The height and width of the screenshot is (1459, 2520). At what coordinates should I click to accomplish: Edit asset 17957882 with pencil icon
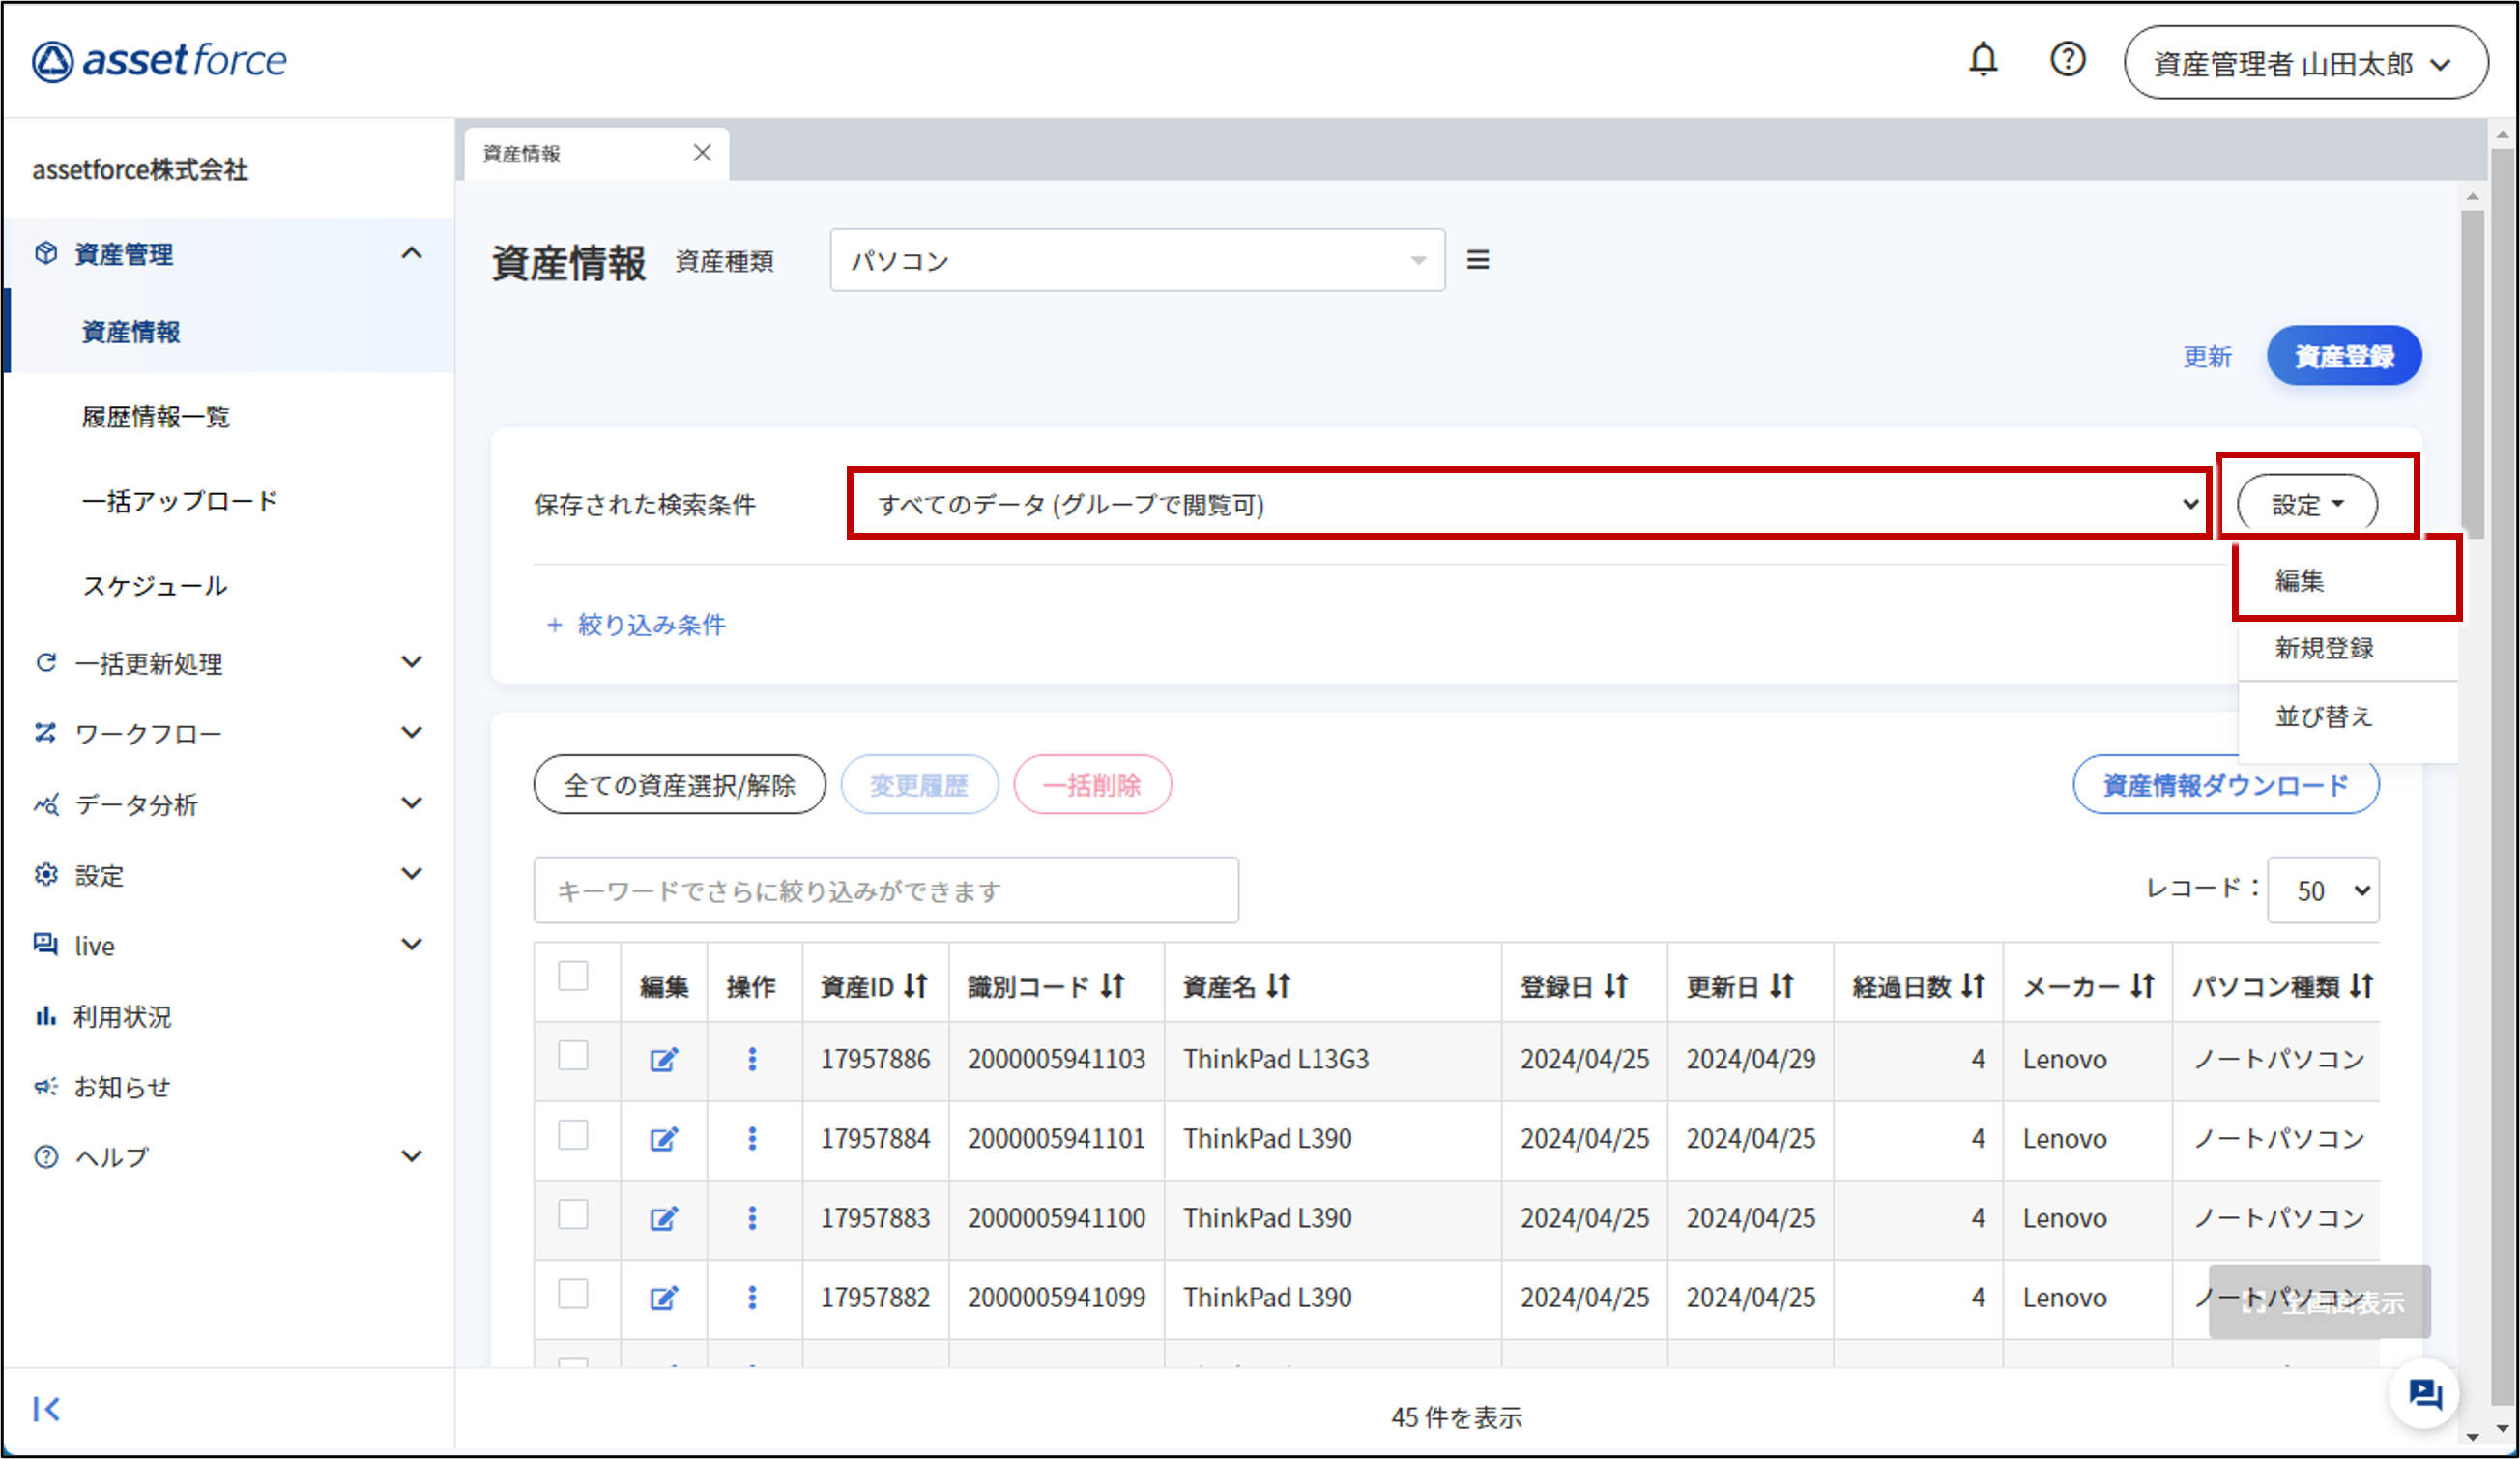664,1297
